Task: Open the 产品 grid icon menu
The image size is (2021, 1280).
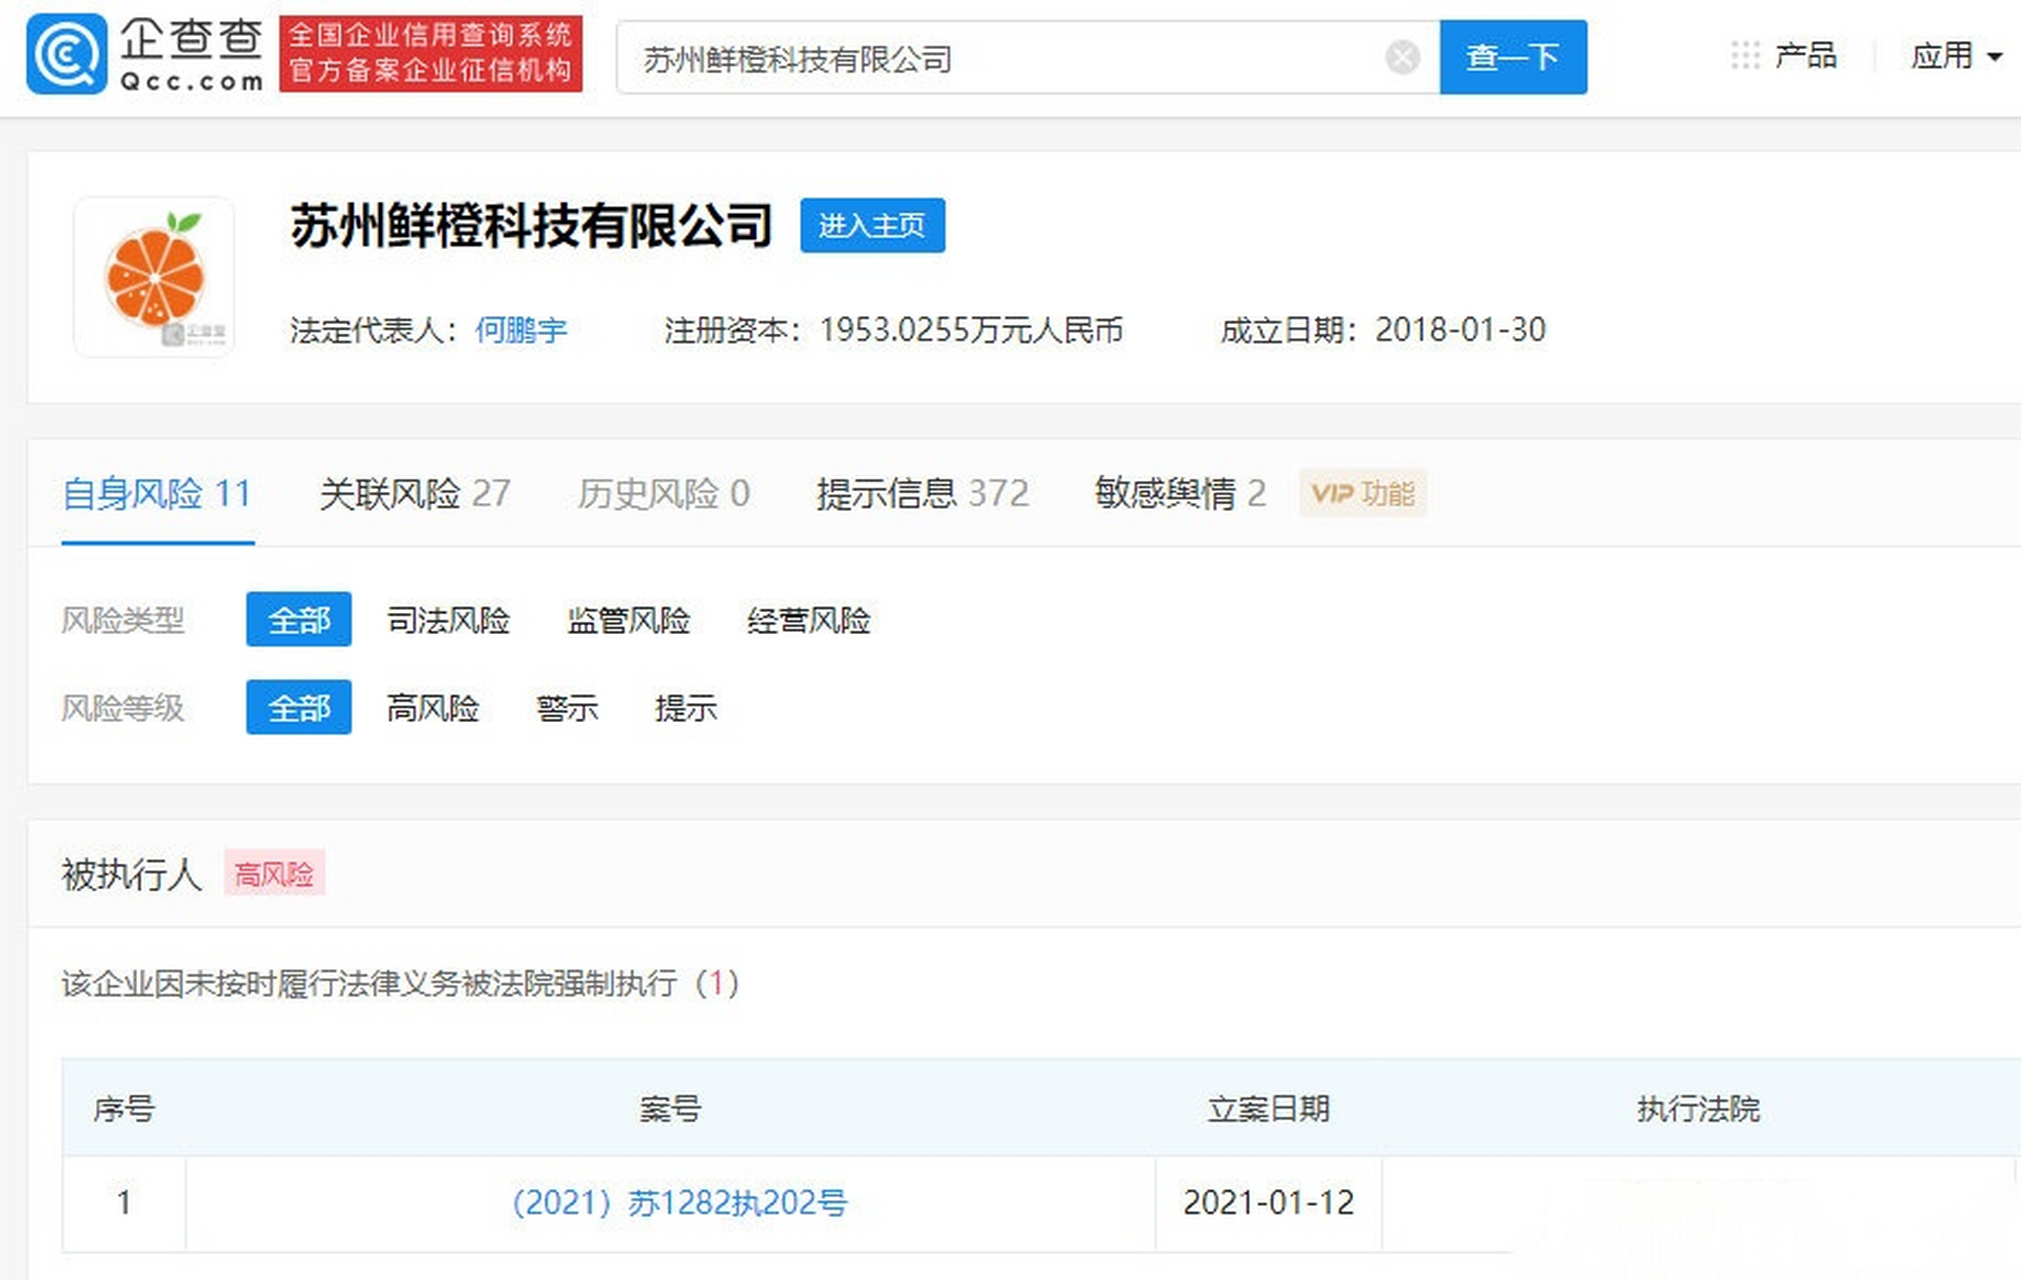Action: coord(1745,56)
